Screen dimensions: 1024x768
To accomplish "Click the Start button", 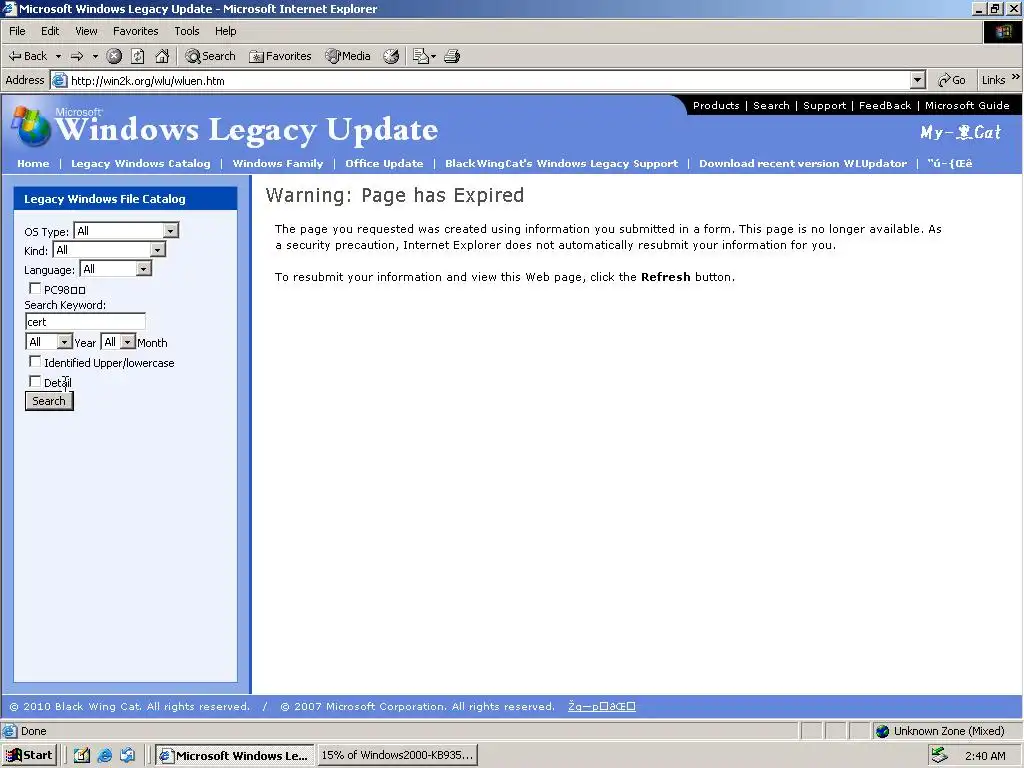I will 29,756.
